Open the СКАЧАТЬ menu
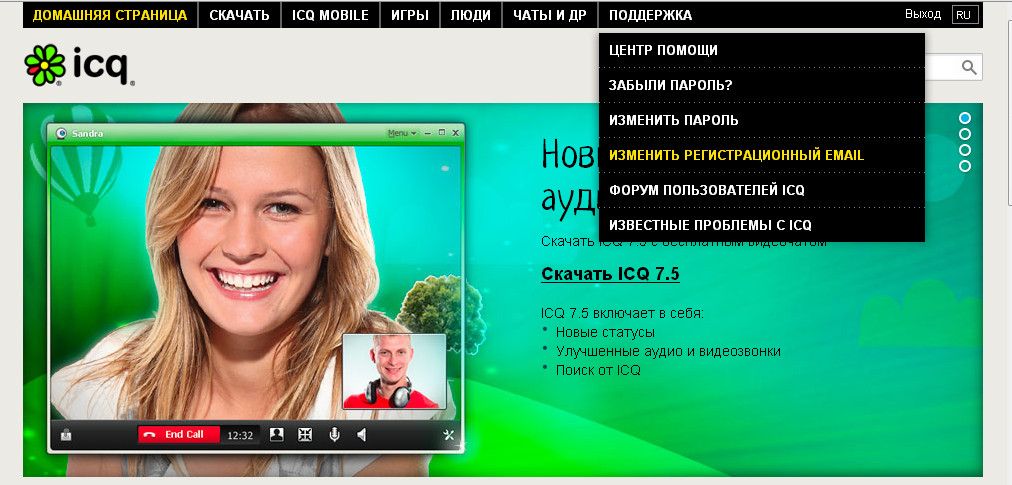Viewport: 1012px width, 485px height. [x=239, y=15]
